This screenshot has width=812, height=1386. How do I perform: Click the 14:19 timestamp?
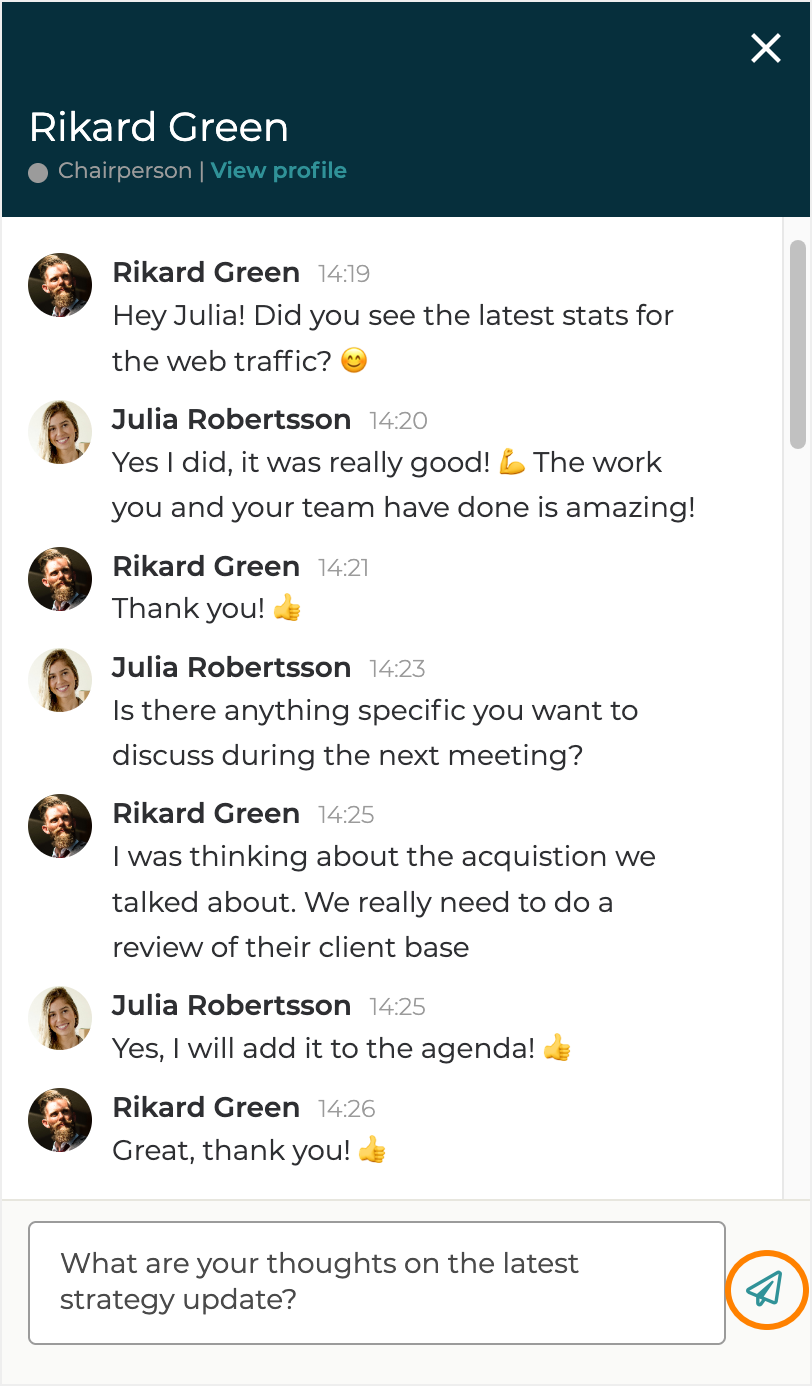344,273
